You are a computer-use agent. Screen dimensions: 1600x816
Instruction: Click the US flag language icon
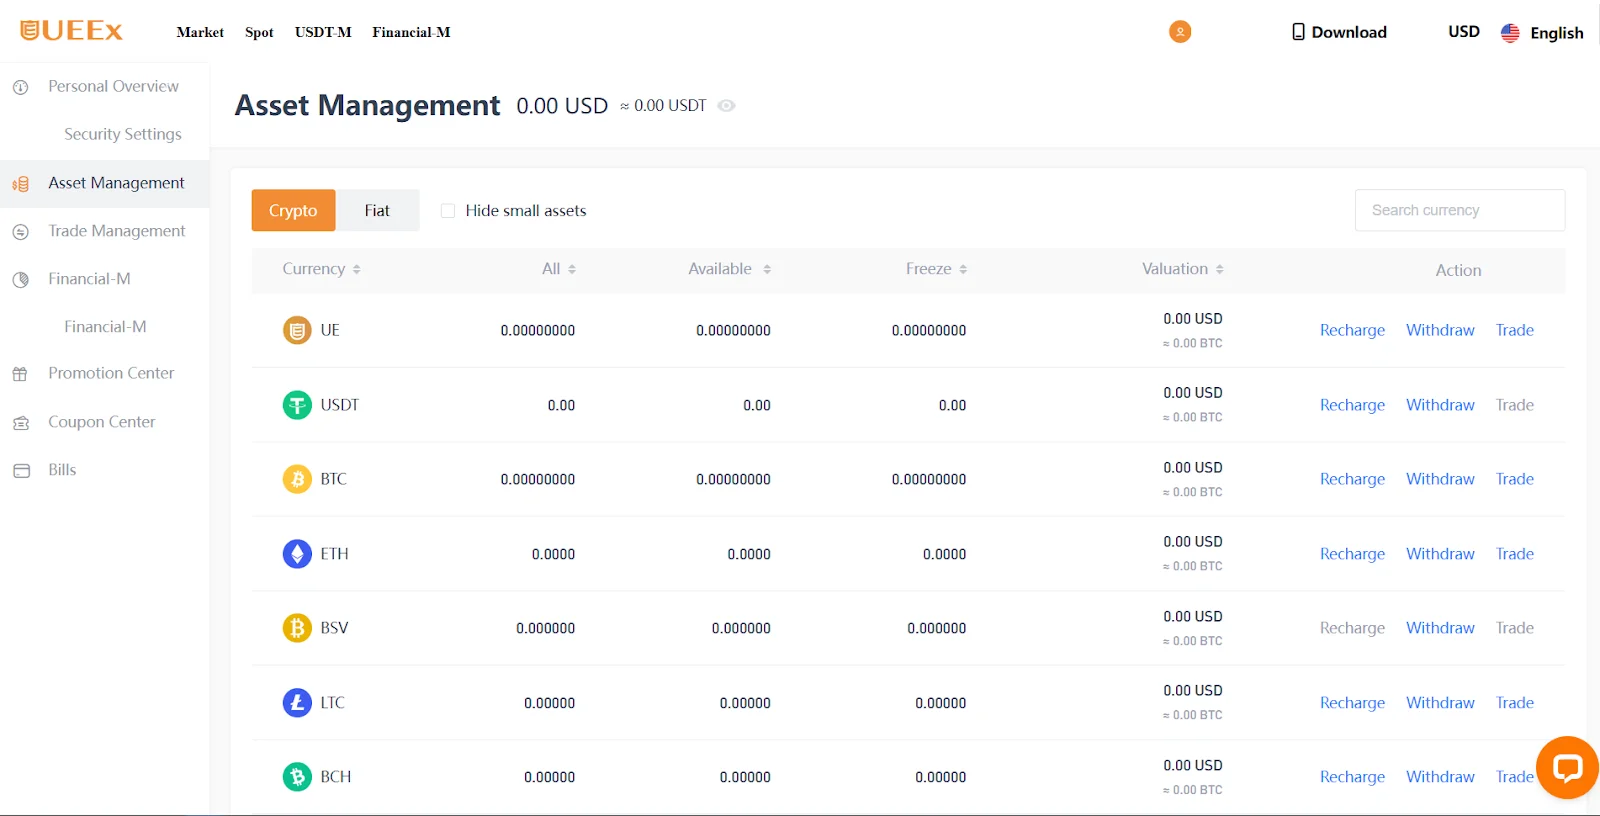coord(1510,33)
